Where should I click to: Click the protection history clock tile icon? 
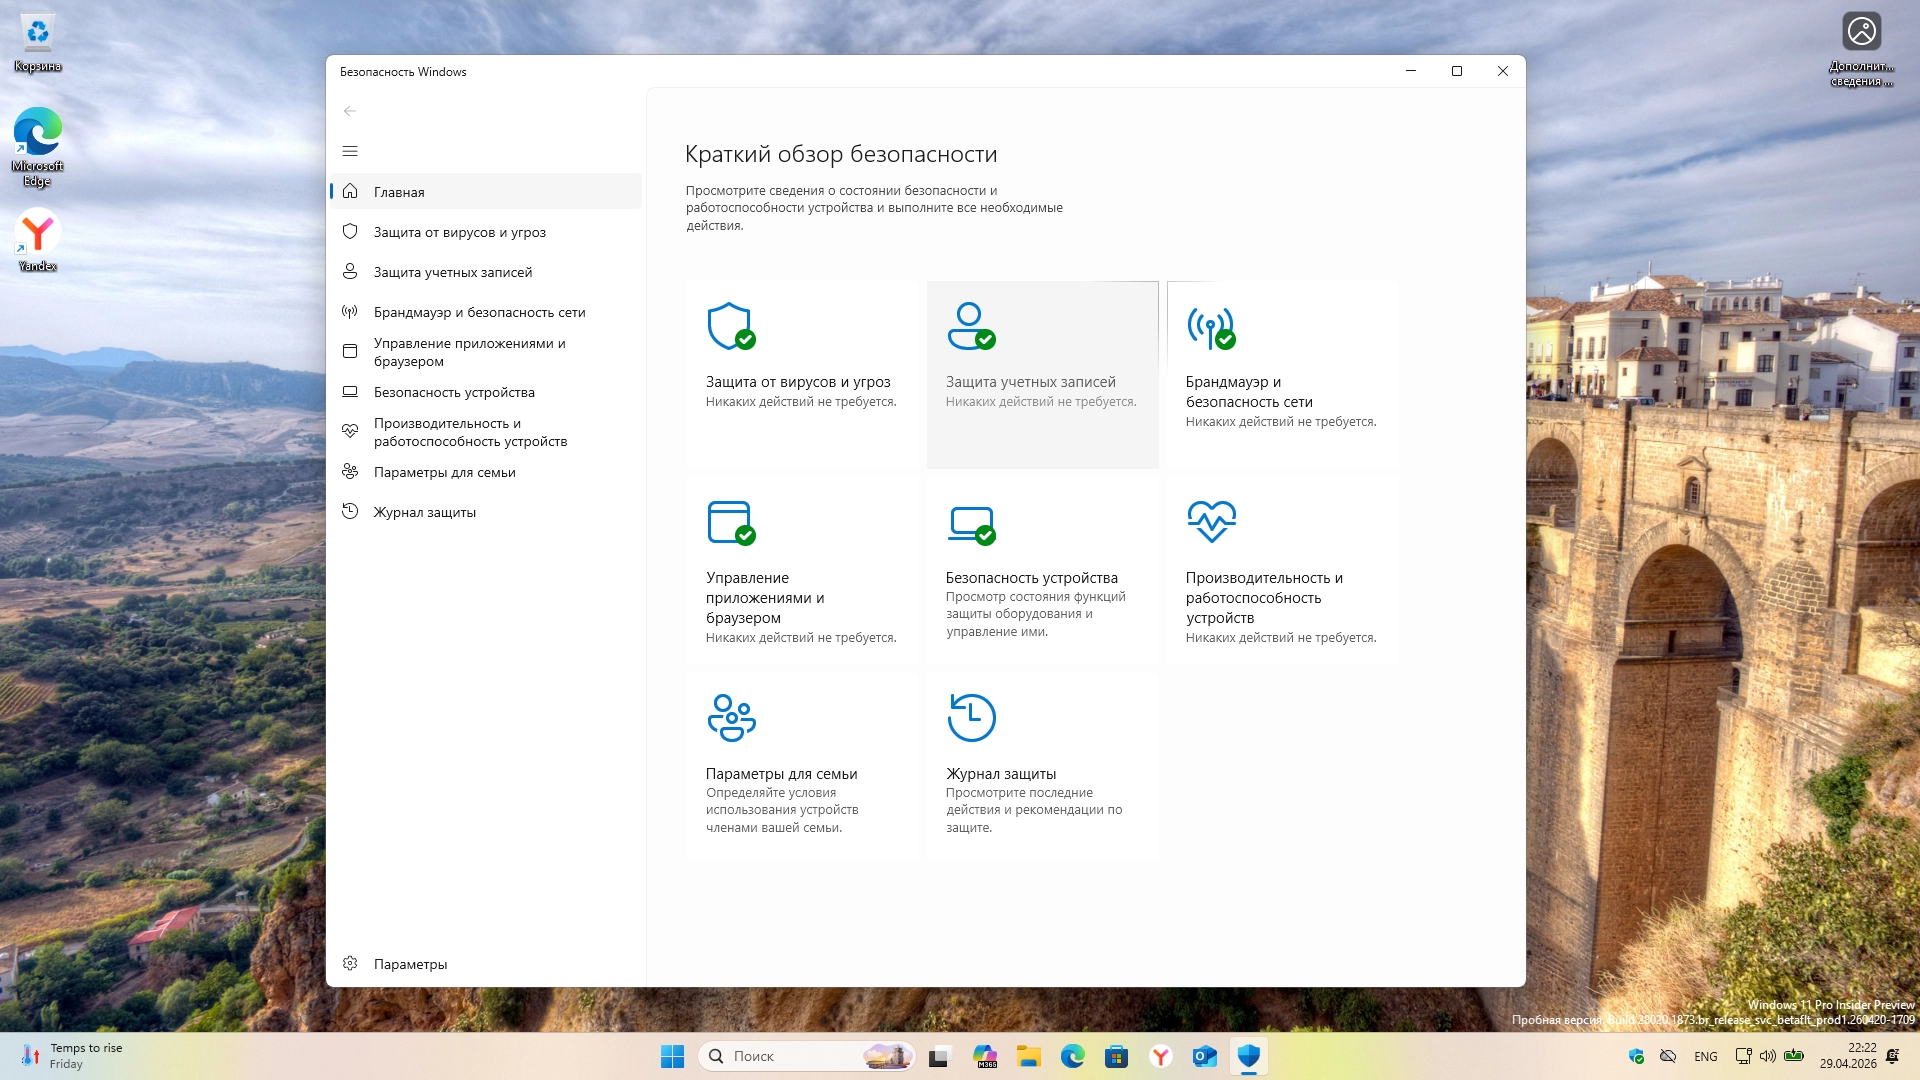[971, 717]
